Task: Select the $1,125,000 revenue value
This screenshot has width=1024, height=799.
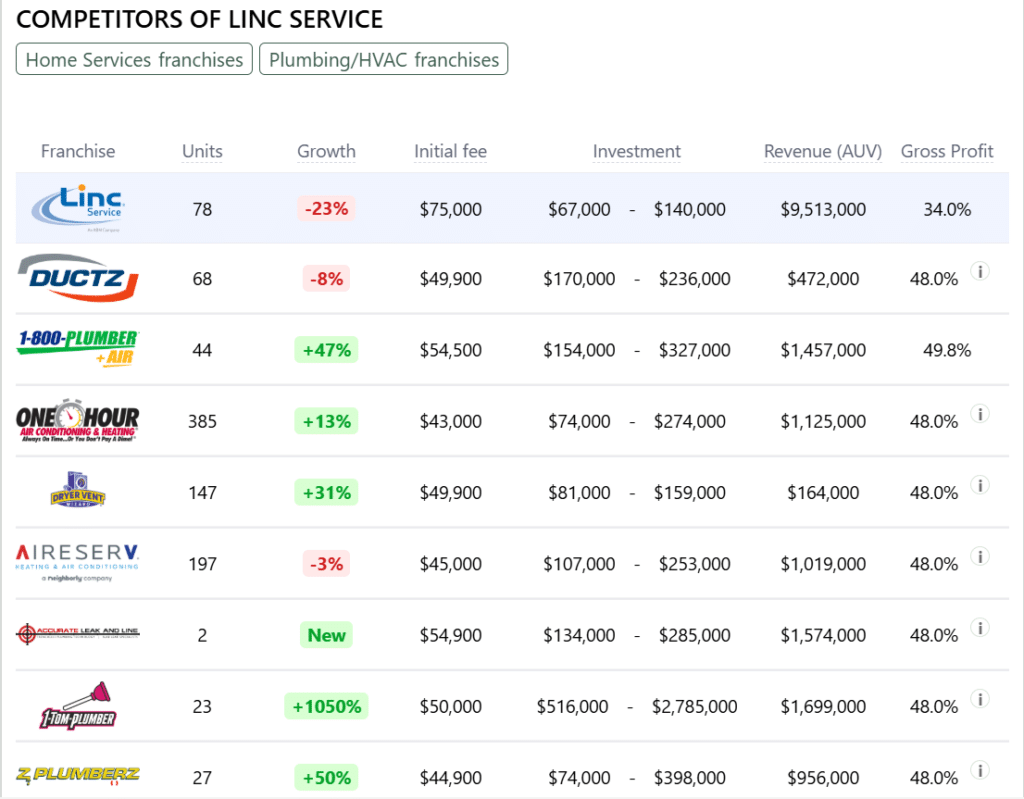Action: [x=823, y=421]
